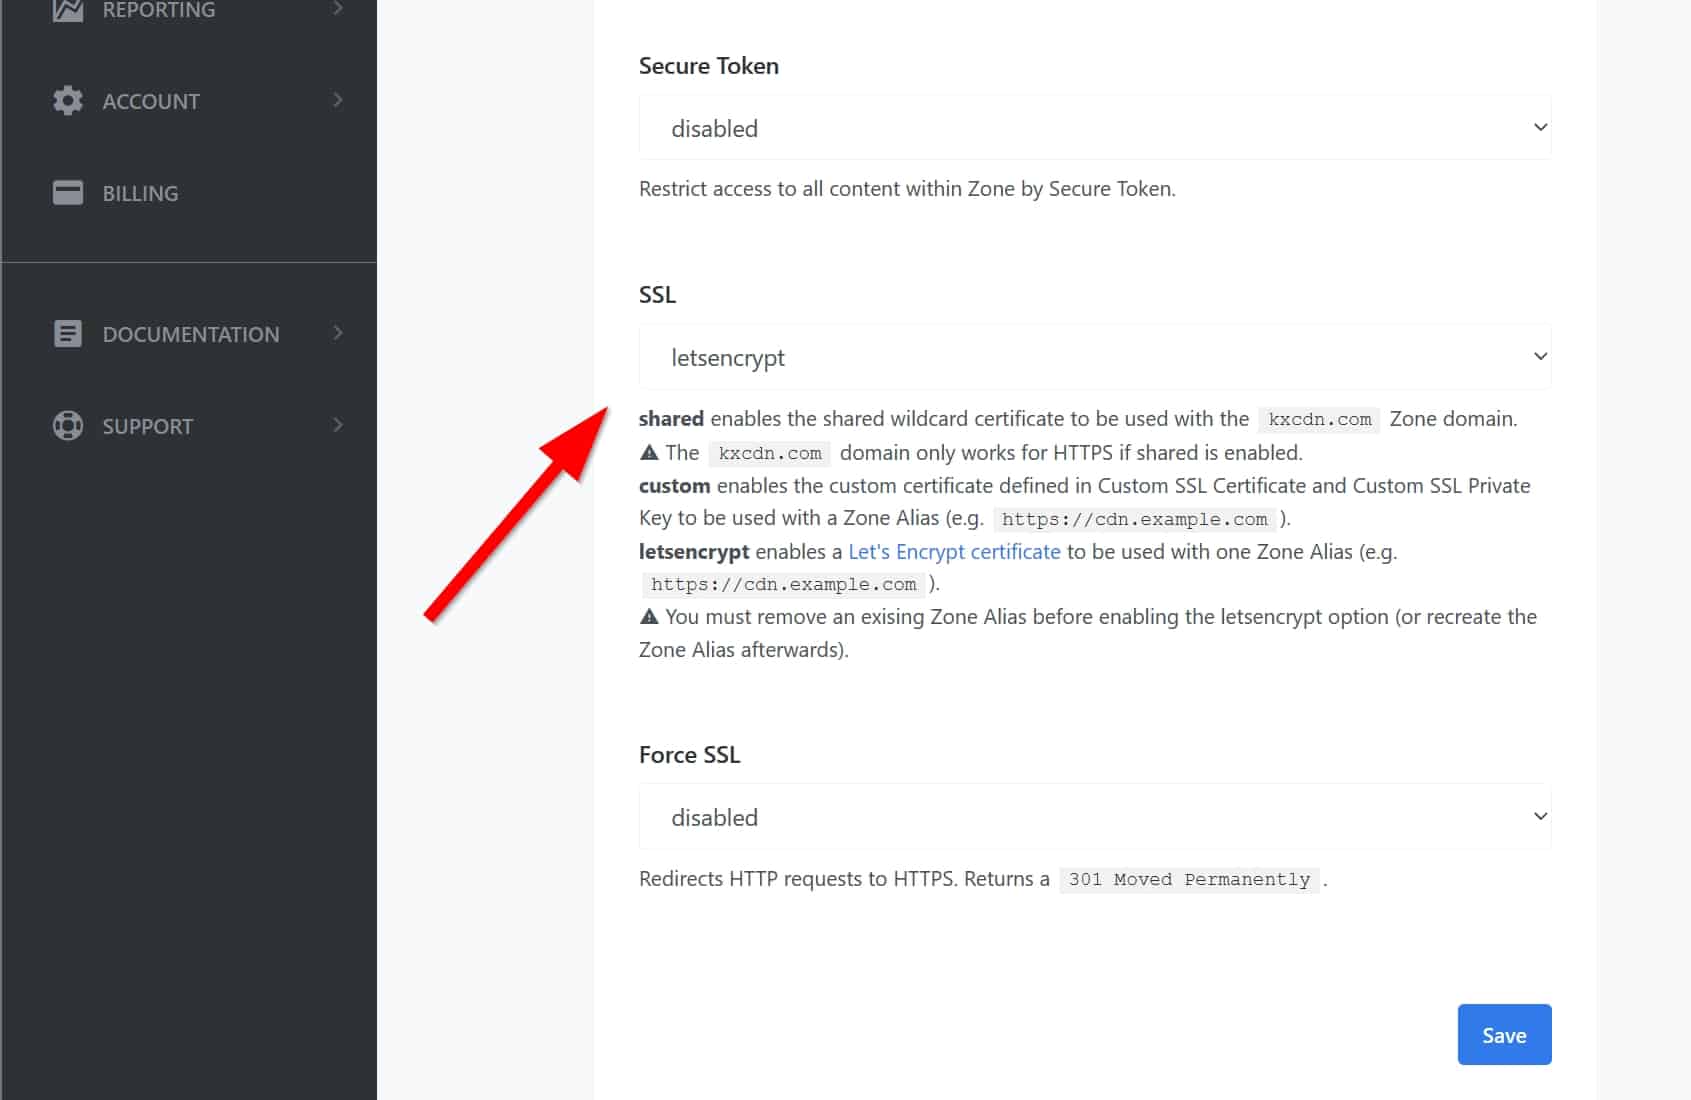
Task: Expand the Reporting menu chevron
Action: [338, 9]
